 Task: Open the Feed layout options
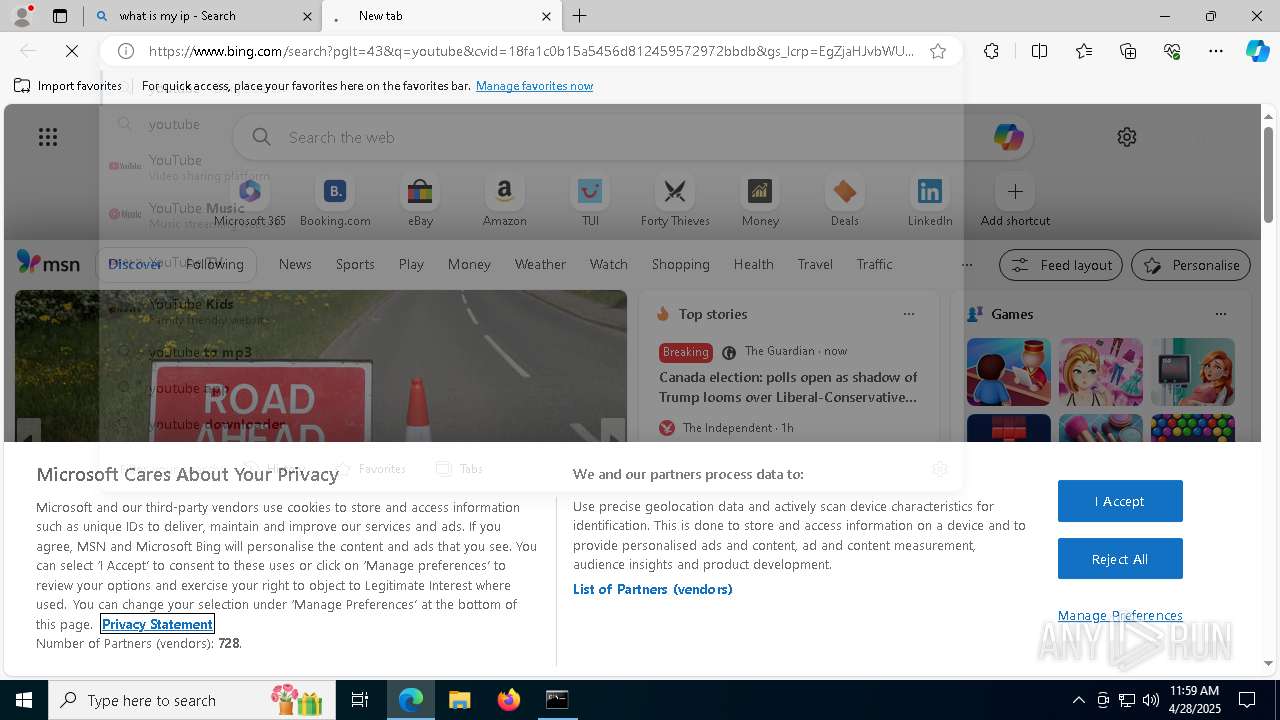pos(1060,265)
